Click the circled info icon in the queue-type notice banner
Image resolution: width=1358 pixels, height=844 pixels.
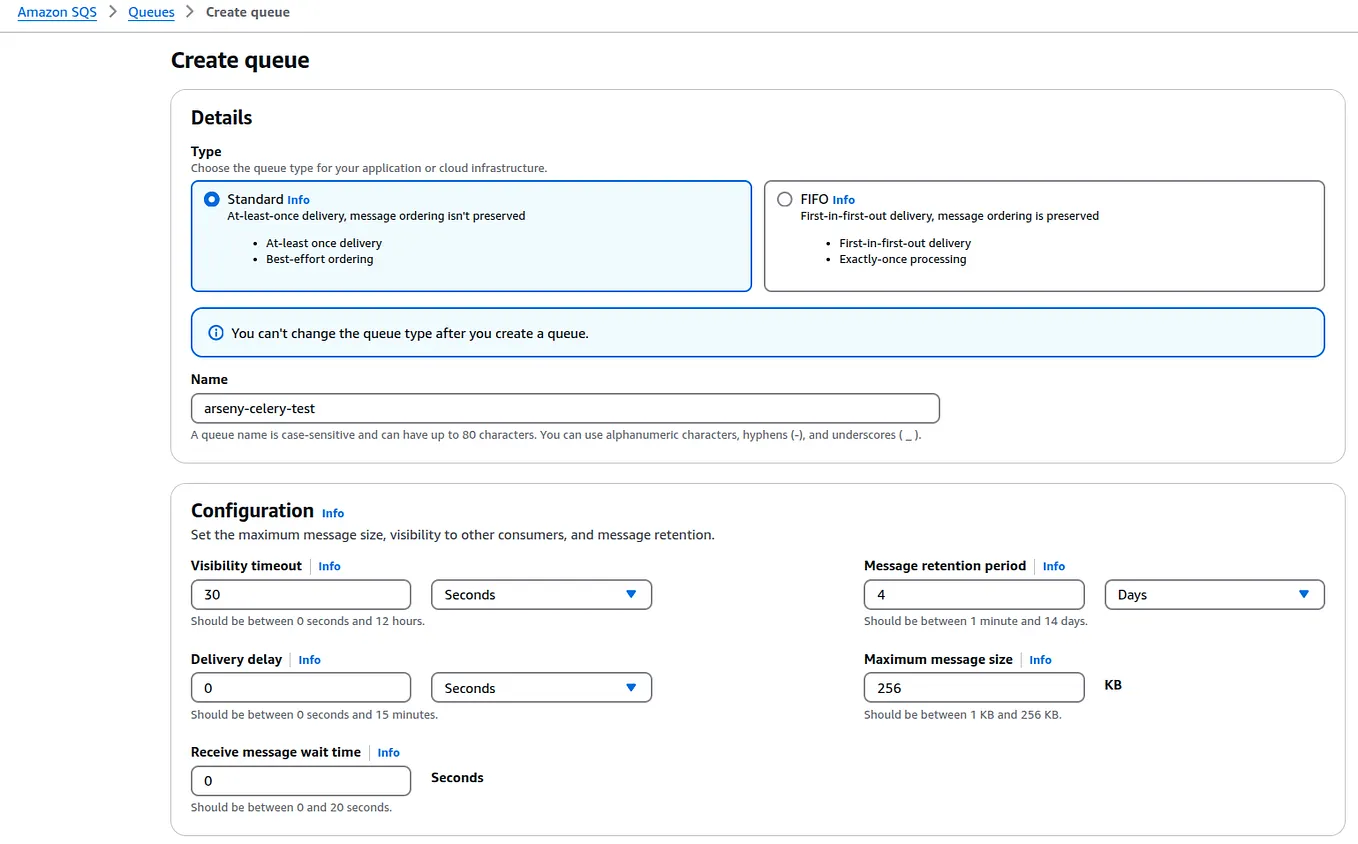click(x=216, y=333)
